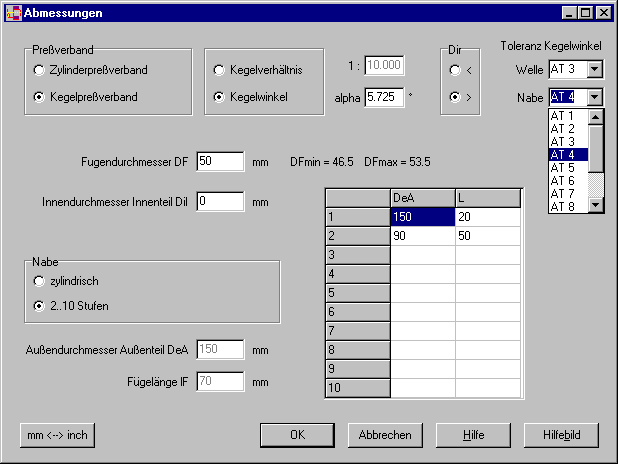Click the Abbrechen button
This screenshot has width=618, height=464.
coord(379,435)
